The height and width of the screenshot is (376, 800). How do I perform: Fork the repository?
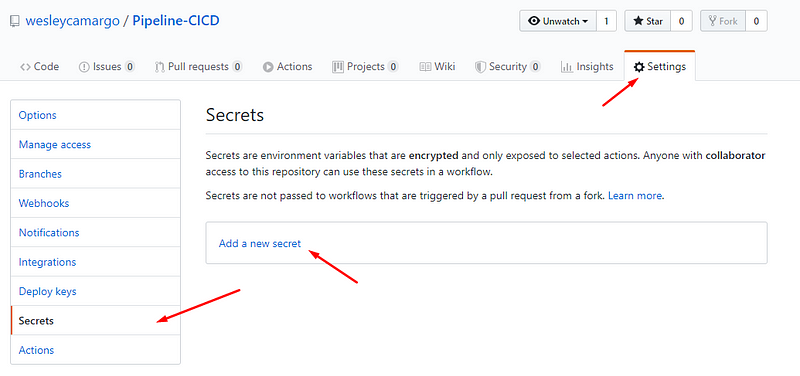click(722, 21)
